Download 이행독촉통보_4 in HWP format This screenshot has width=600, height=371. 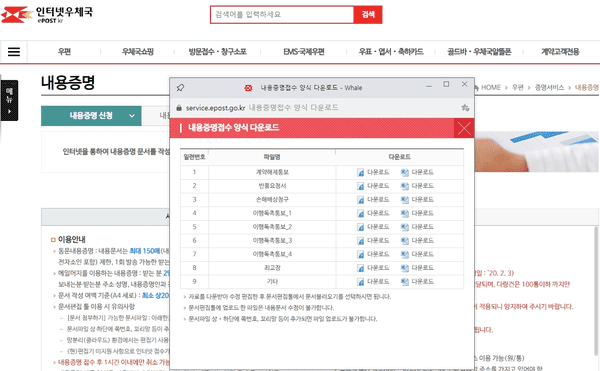(360, 254)
